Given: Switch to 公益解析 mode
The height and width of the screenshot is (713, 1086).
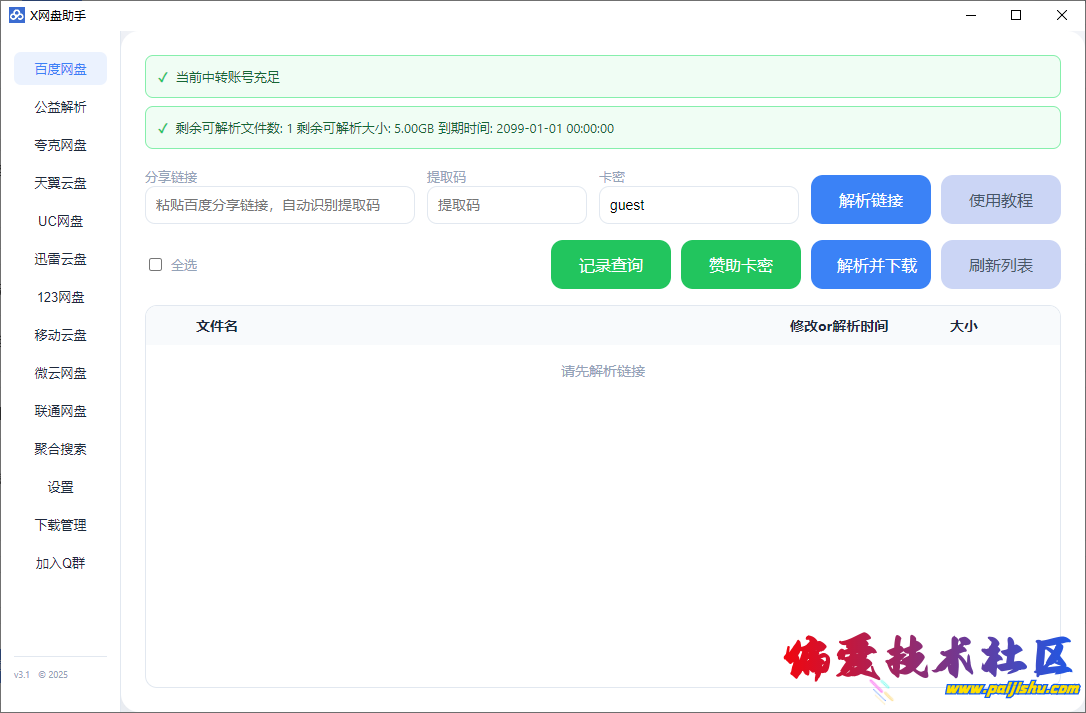Looking at the screenshot, I should [x=60, y=107].
